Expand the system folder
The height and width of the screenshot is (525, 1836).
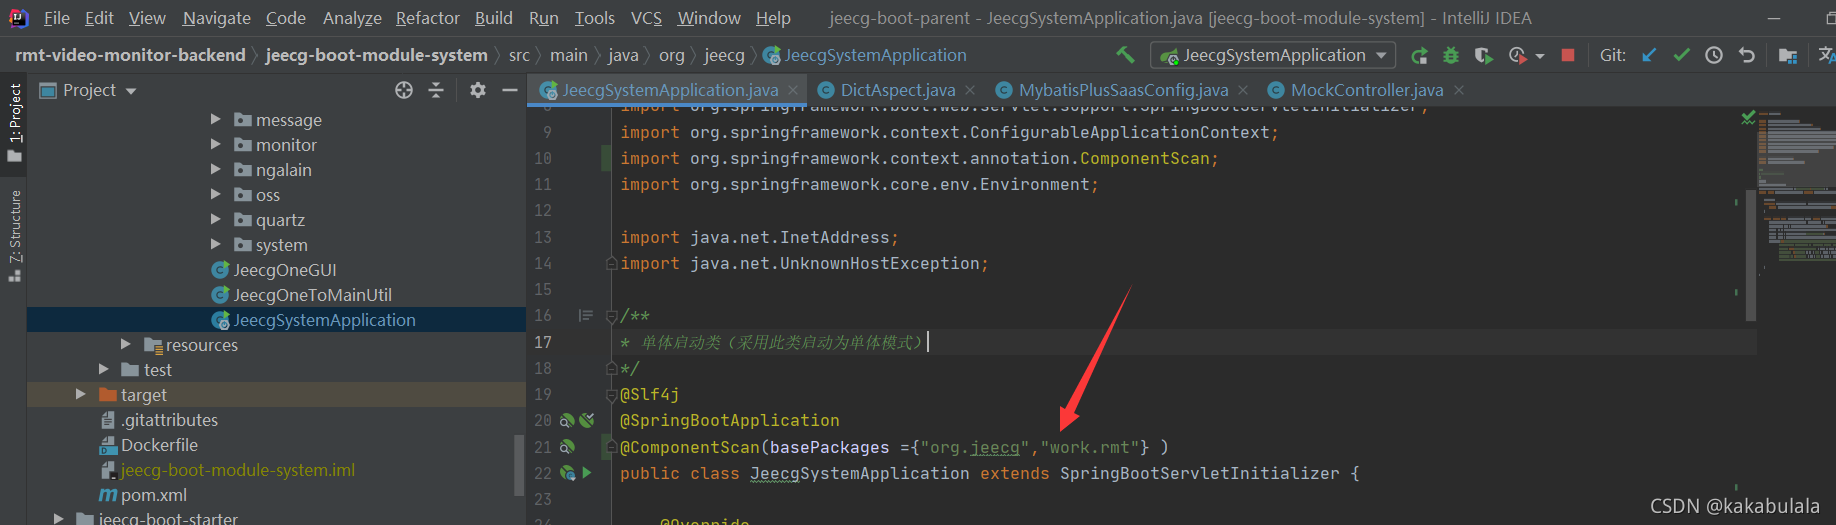point(215,244)
